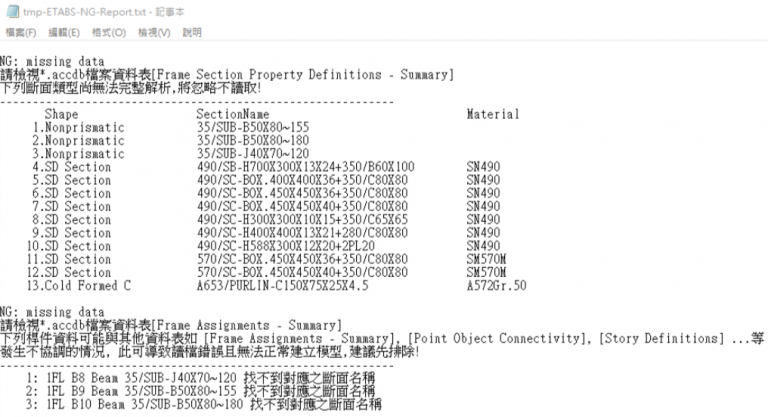
Task: Place cursor on the Shape column header
Action: pyautogui.click(x=61, y=115)
